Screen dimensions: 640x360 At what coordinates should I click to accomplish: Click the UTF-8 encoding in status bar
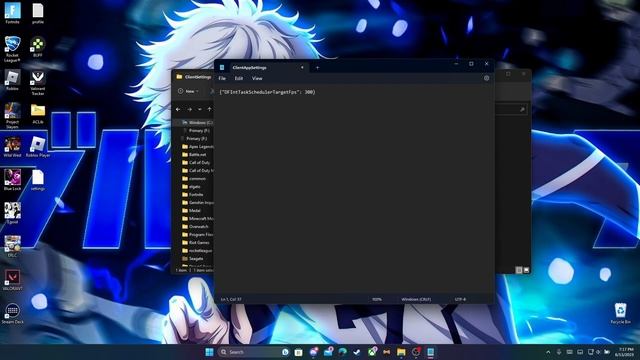click(x=460, y=299)
